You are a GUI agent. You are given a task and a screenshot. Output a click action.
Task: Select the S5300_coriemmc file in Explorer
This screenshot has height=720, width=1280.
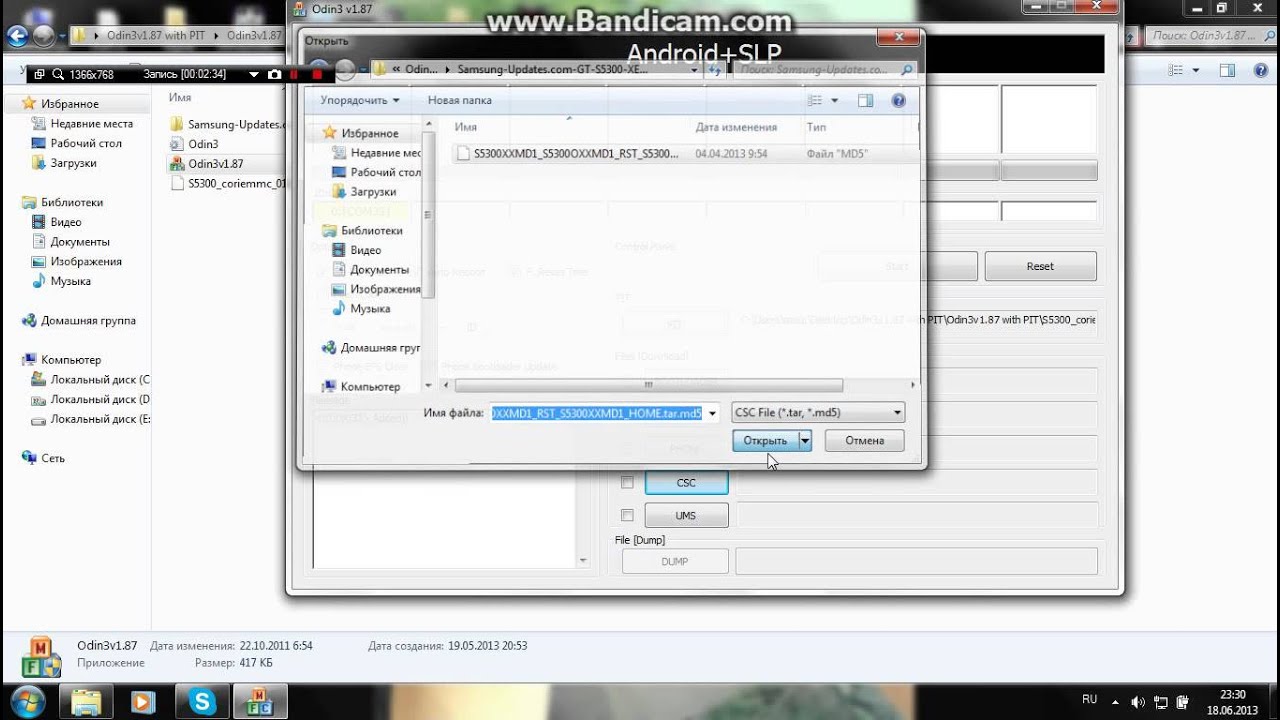click(229, 183)
